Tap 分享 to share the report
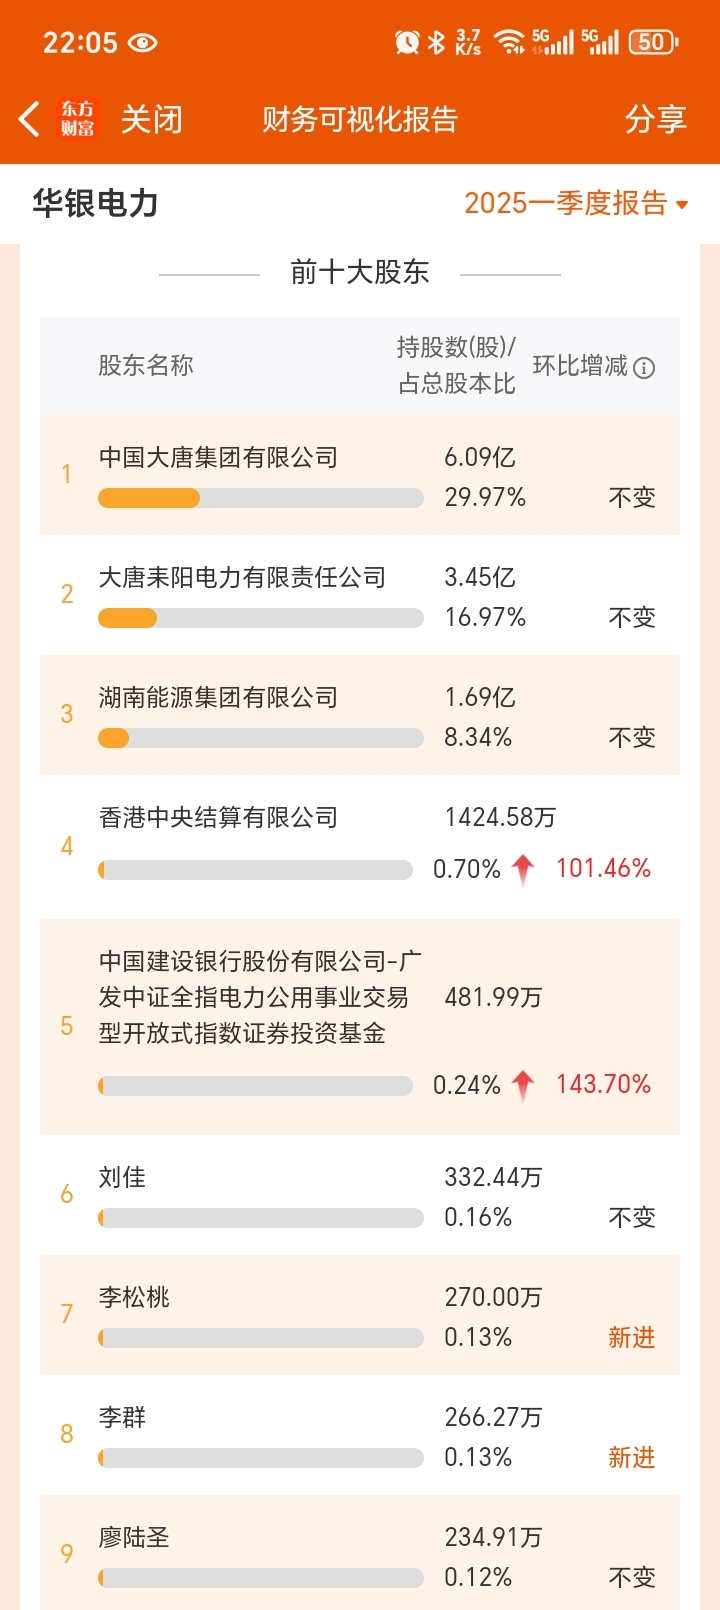Viewport: 720px width, 1610px height. tap(656, 119)
